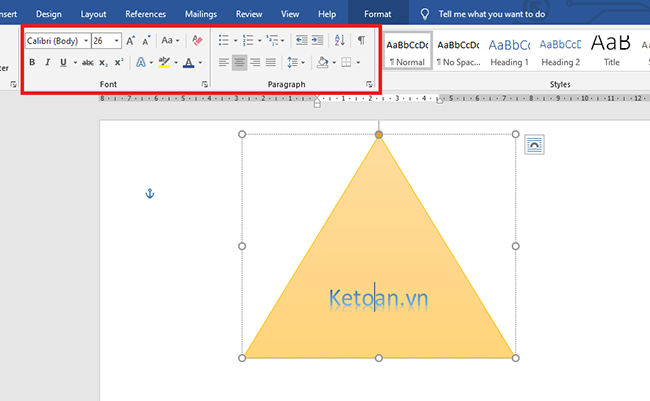Apply red Font Color to the text
This screenshot has height=401, width=650.
188,63
